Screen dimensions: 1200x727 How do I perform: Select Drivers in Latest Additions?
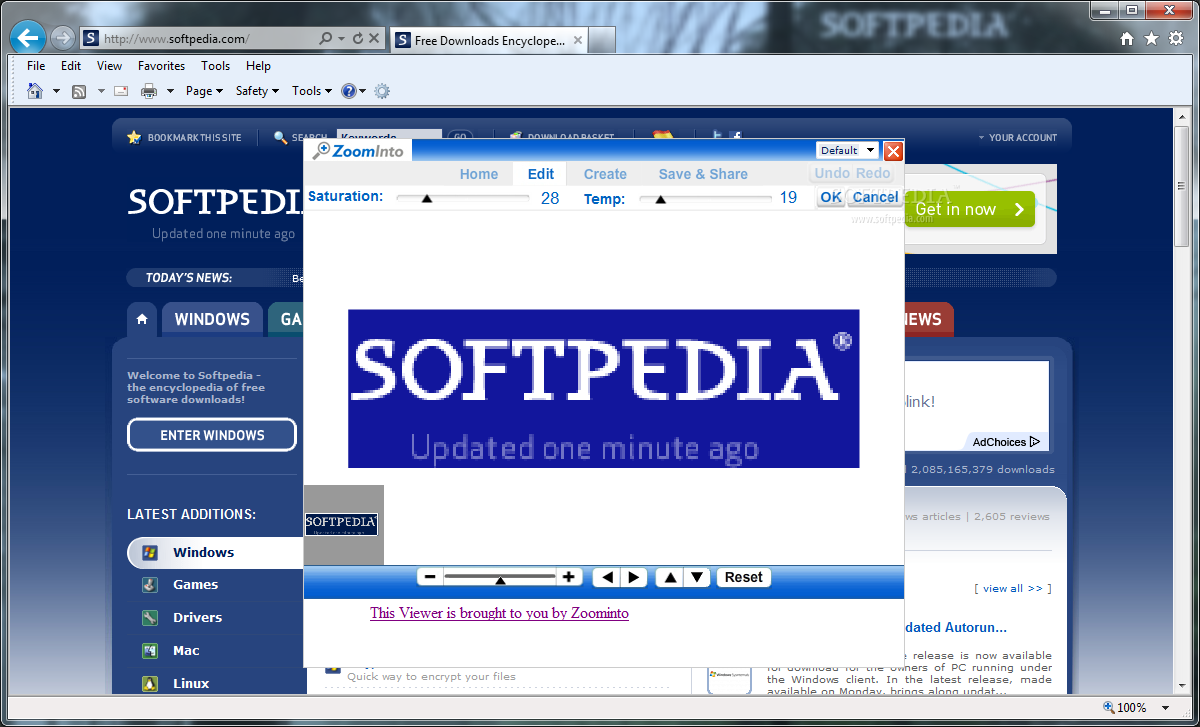197,618
